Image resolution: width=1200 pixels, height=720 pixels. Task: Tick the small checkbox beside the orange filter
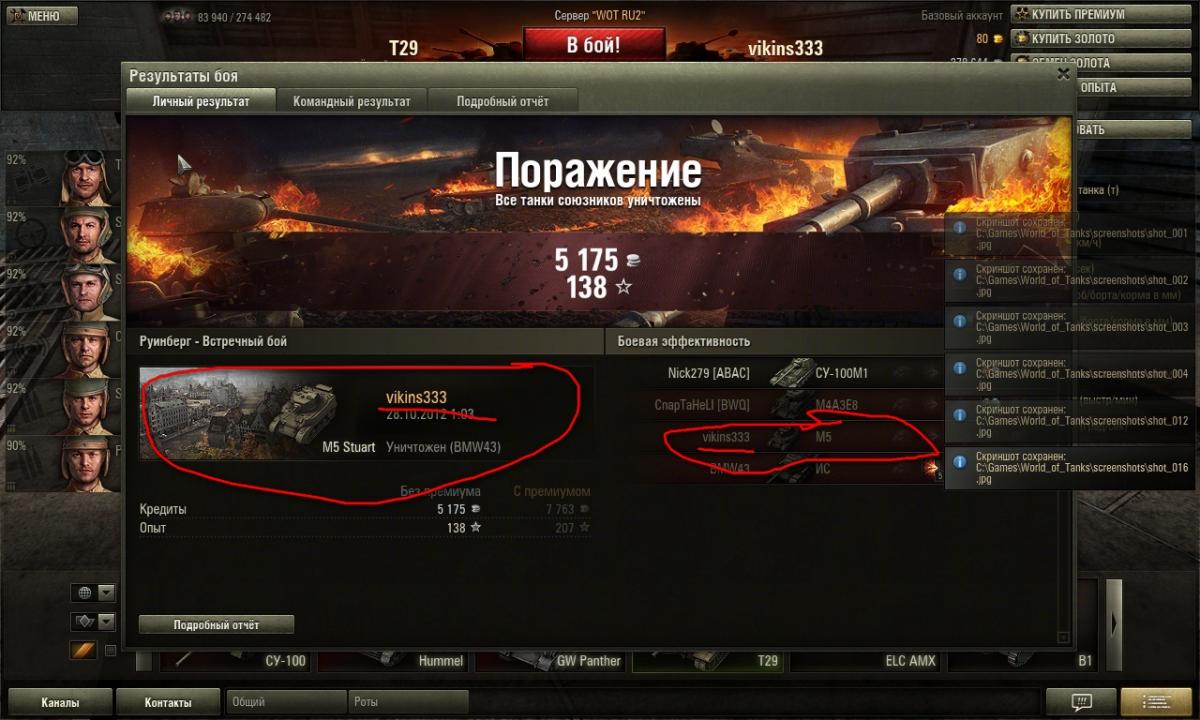point(110,651)
